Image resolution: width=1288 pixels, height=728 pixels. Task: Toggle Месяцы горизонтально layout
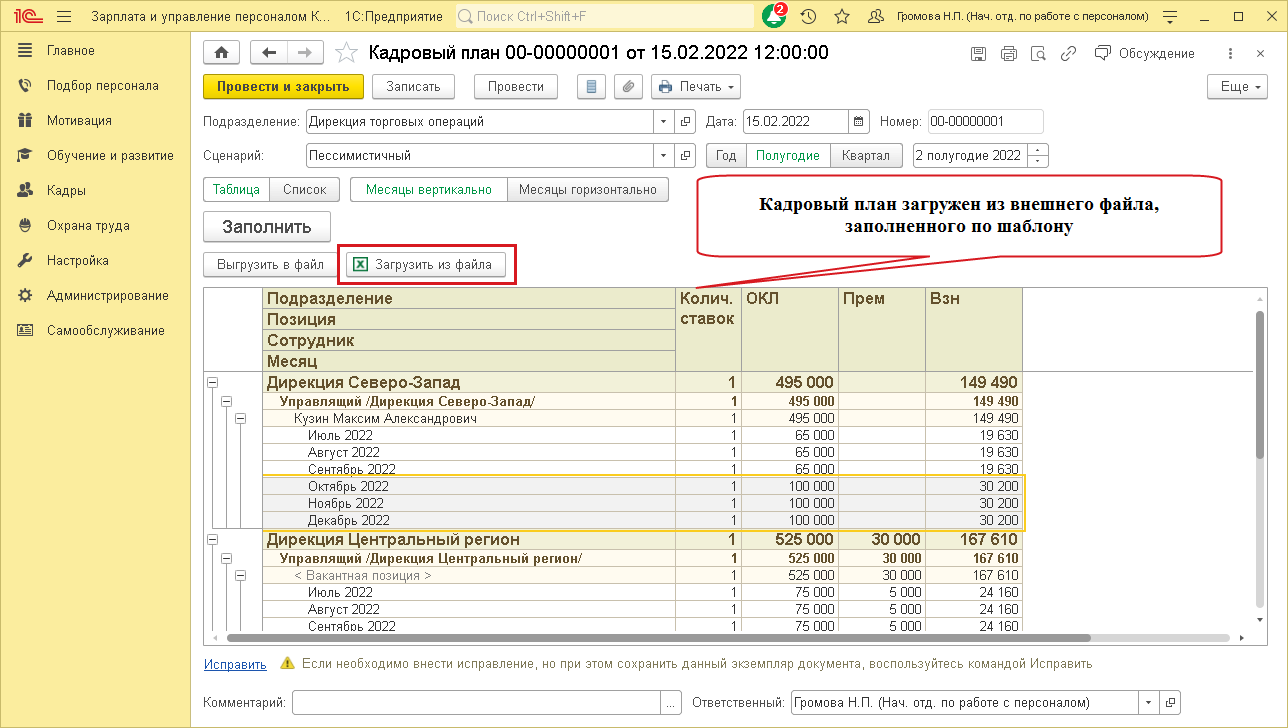coord(587,189)
